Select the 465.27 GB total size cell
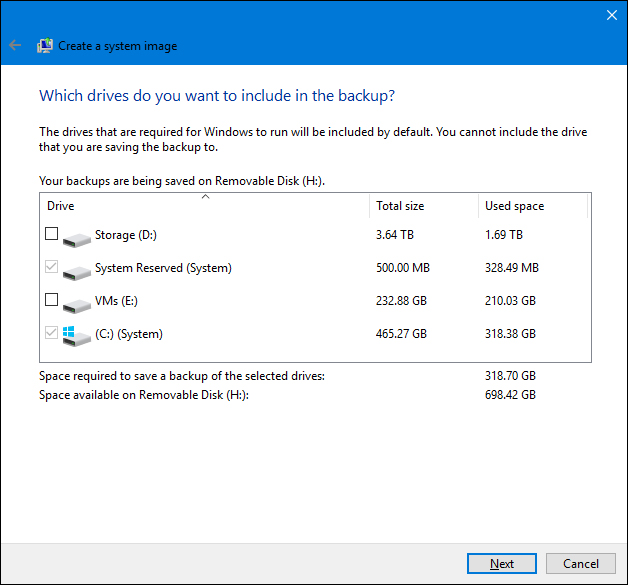The width and height of the screenshot is (628, 585). point(401,334)
